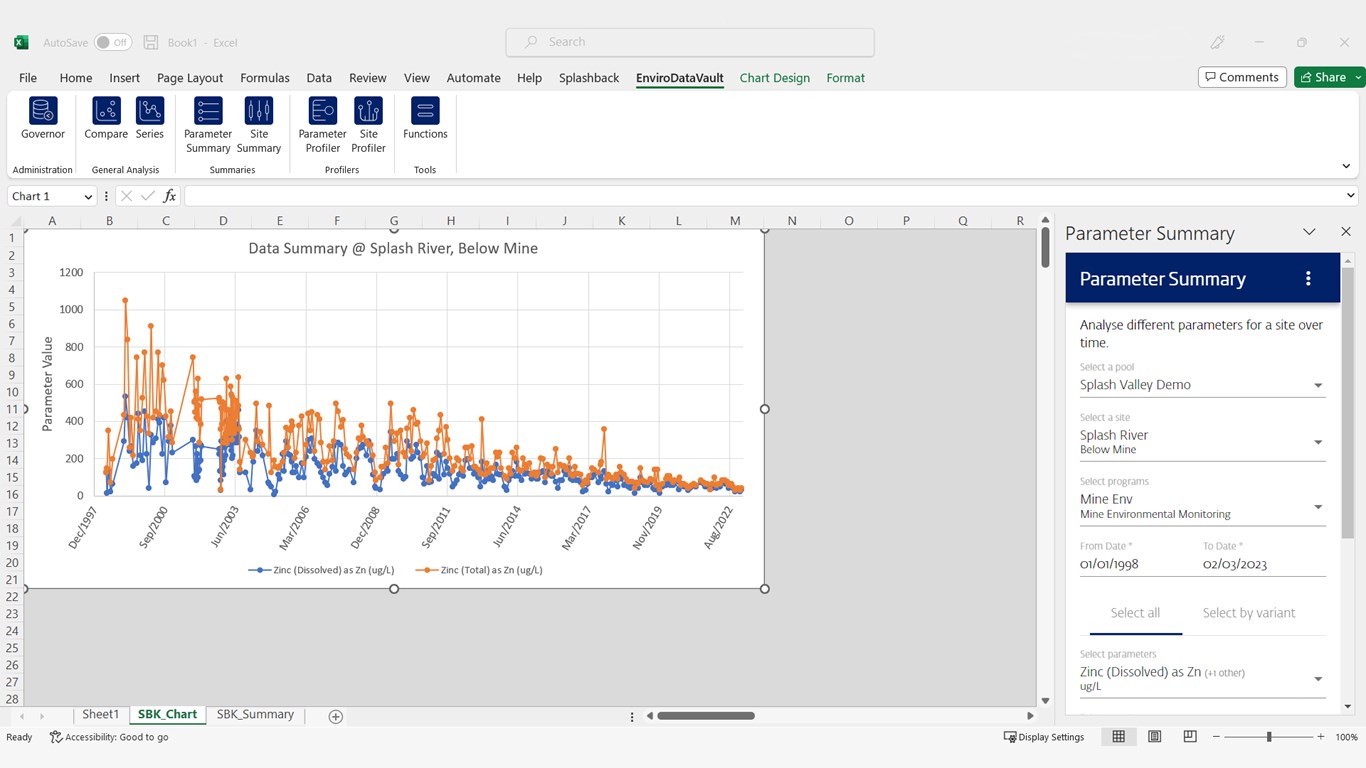Viewport: 1366px width, 768px height.
Task: Click the Excel app icon
Action: pyautogui.click(x=21, y=42)
